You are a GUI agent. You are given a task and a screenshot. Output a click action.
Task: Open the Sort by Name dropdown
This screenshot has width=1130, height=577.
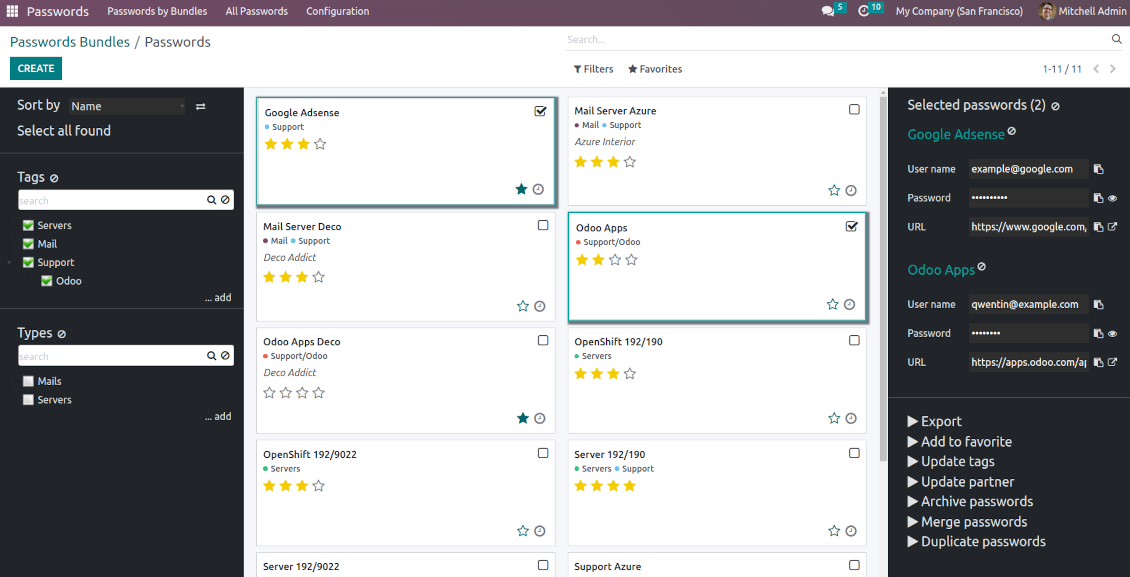128,106
